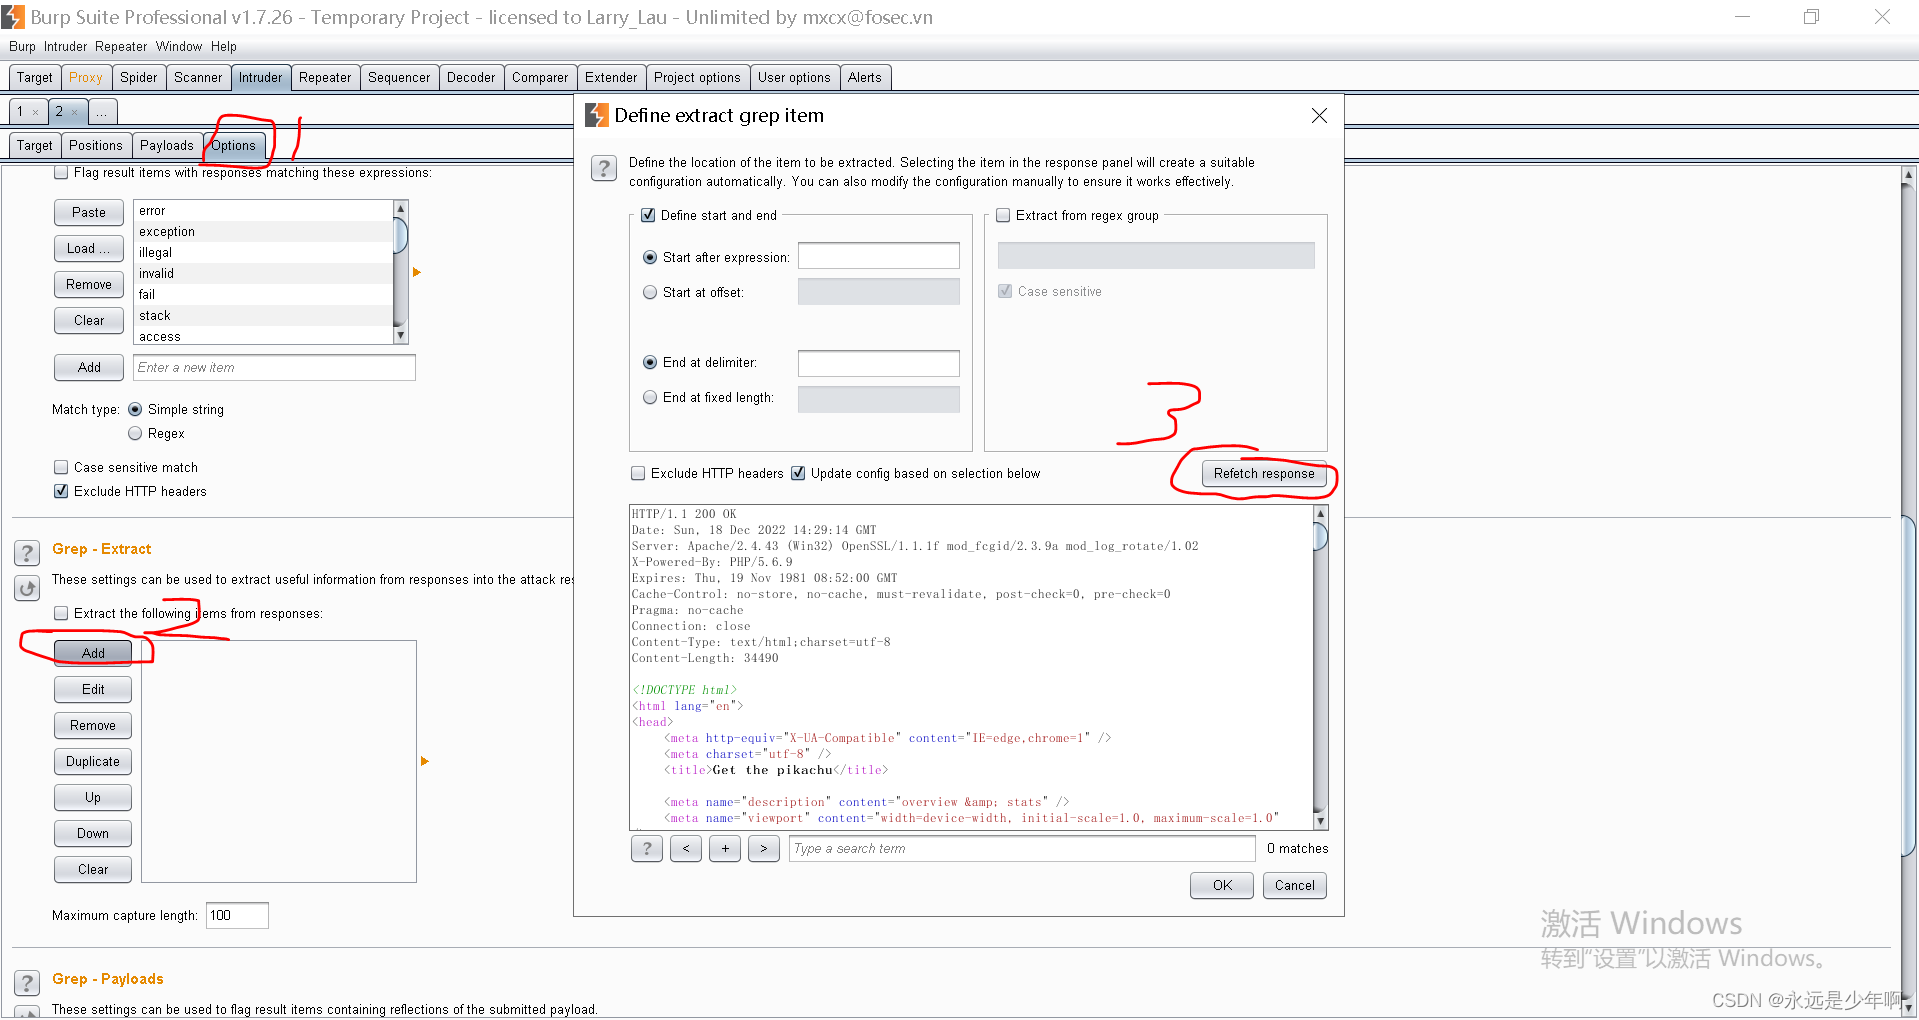1919x1020 pixels.
Task: Enable 'Extract the following items from responses'
Action: [x=61, y=613]
